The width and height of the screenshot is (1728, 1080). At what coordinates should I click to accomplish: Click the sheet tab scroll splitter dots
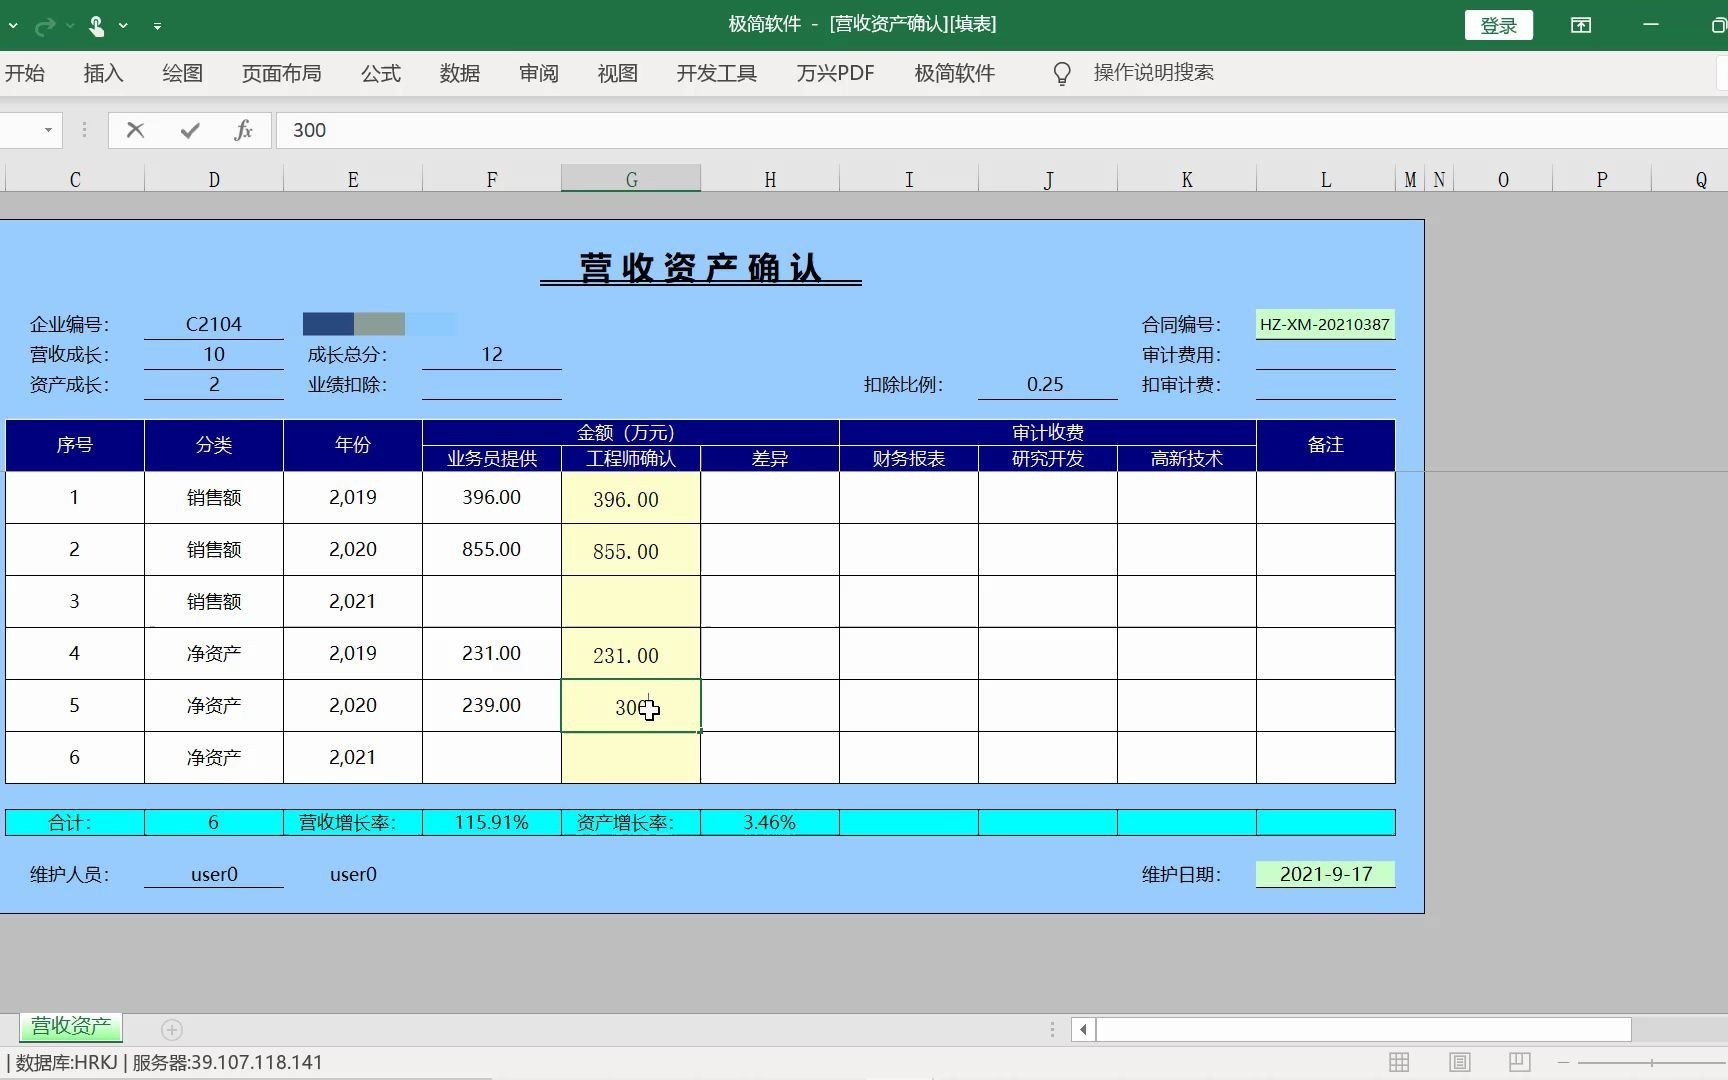pos(1052,1029)
